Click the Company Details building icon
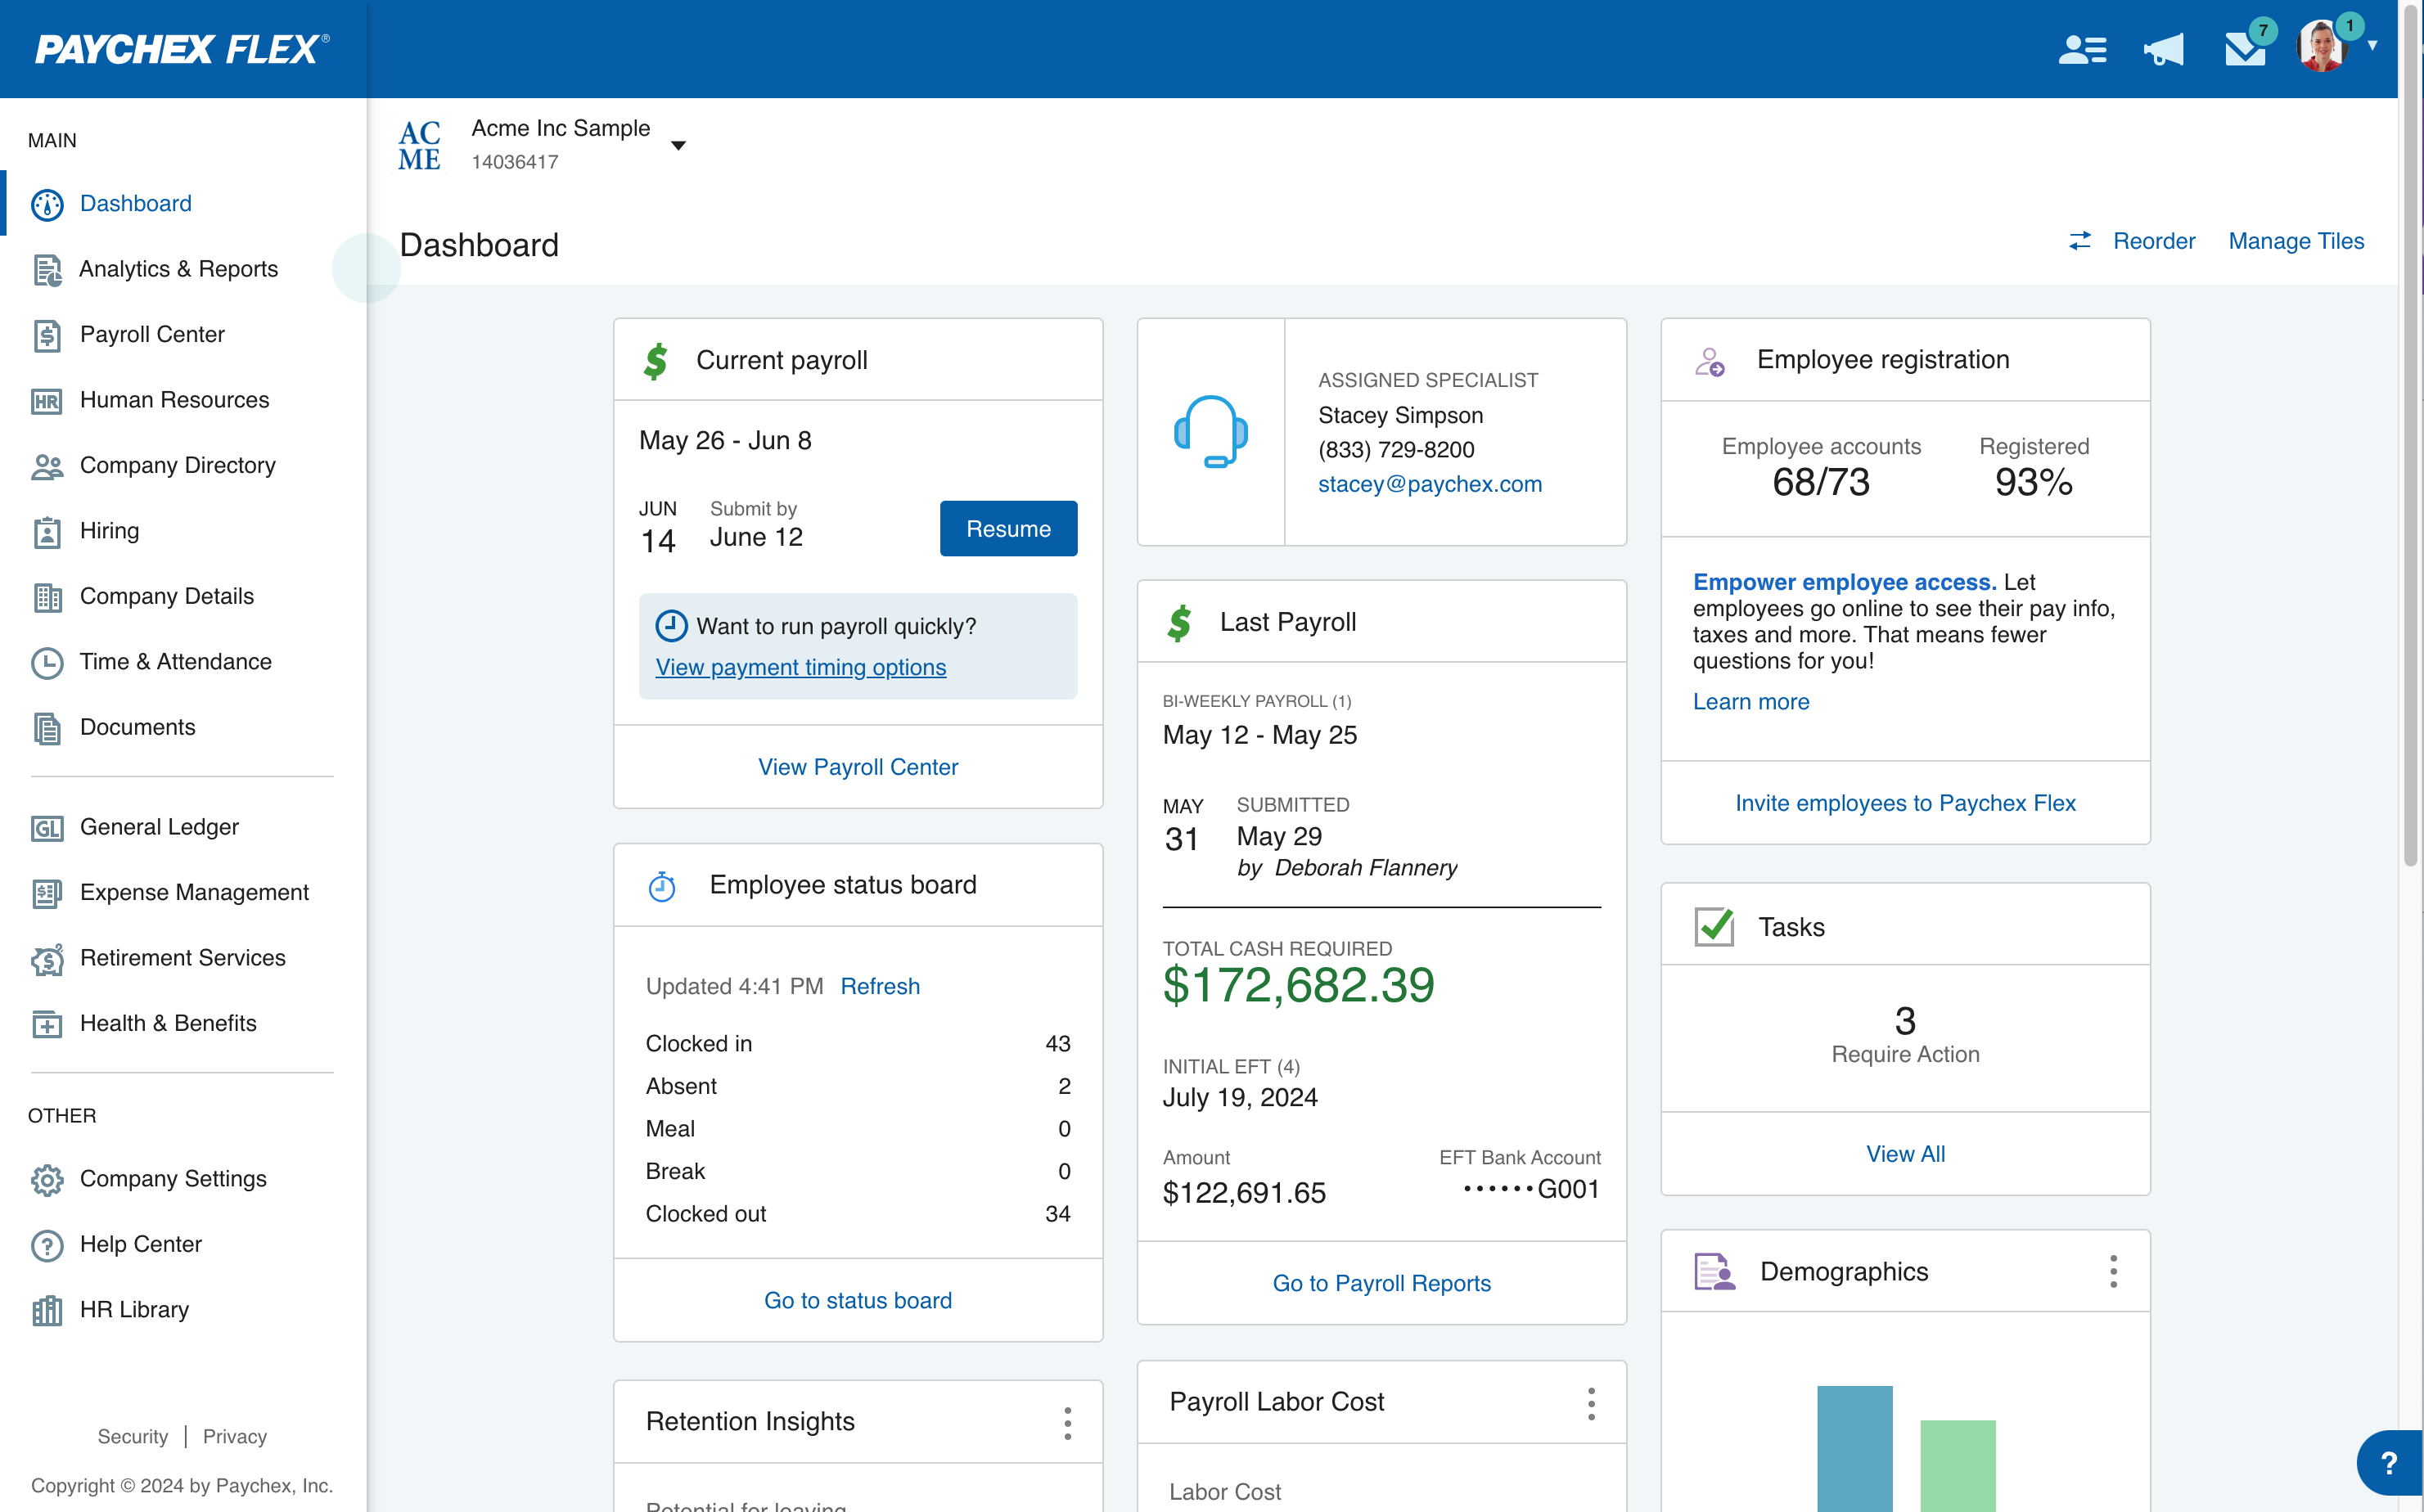This screenshot has width=2424, height=1512. [x=47, y=597]
